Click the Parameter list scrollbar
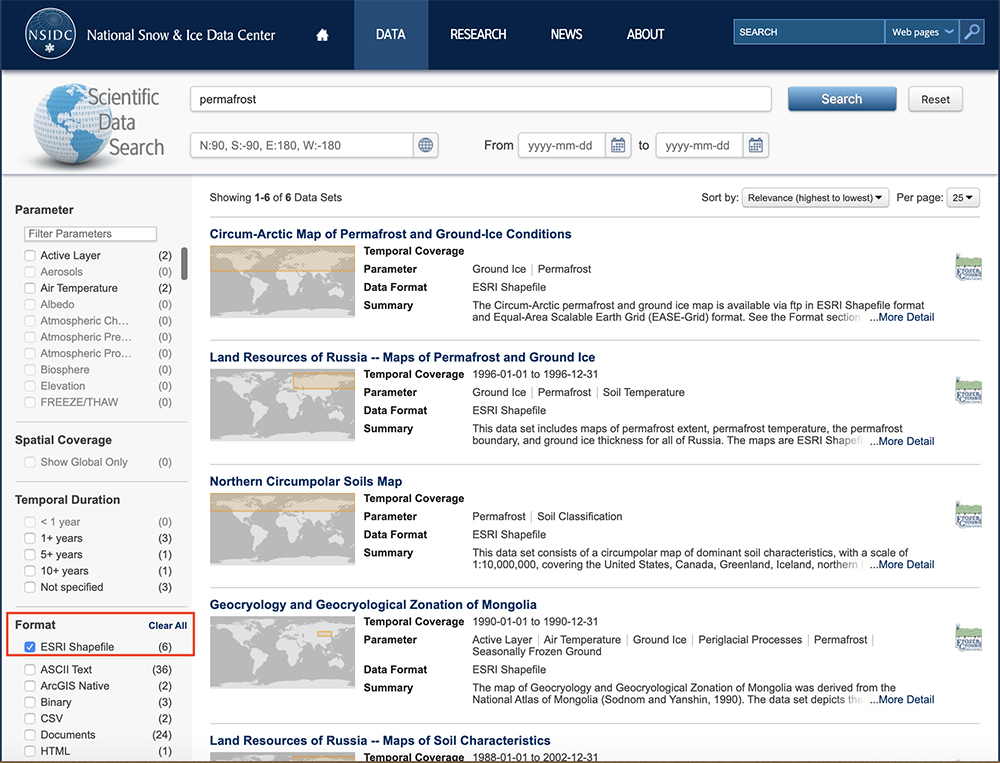Image resolution: width=1000 pixels, height=763 pixels. coord(184,263)
